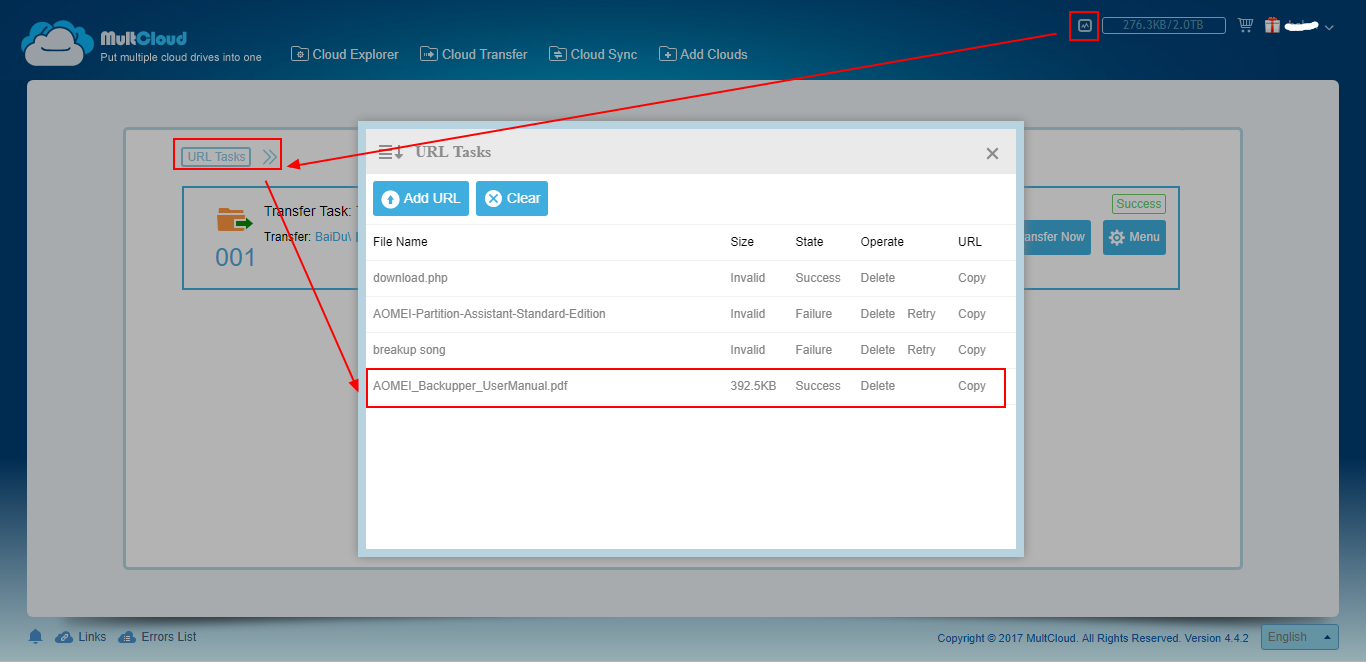The height and width of the screenshot is (662, 1366).
Task: Click the gift box icon
Action: (x=1272, y=26)
